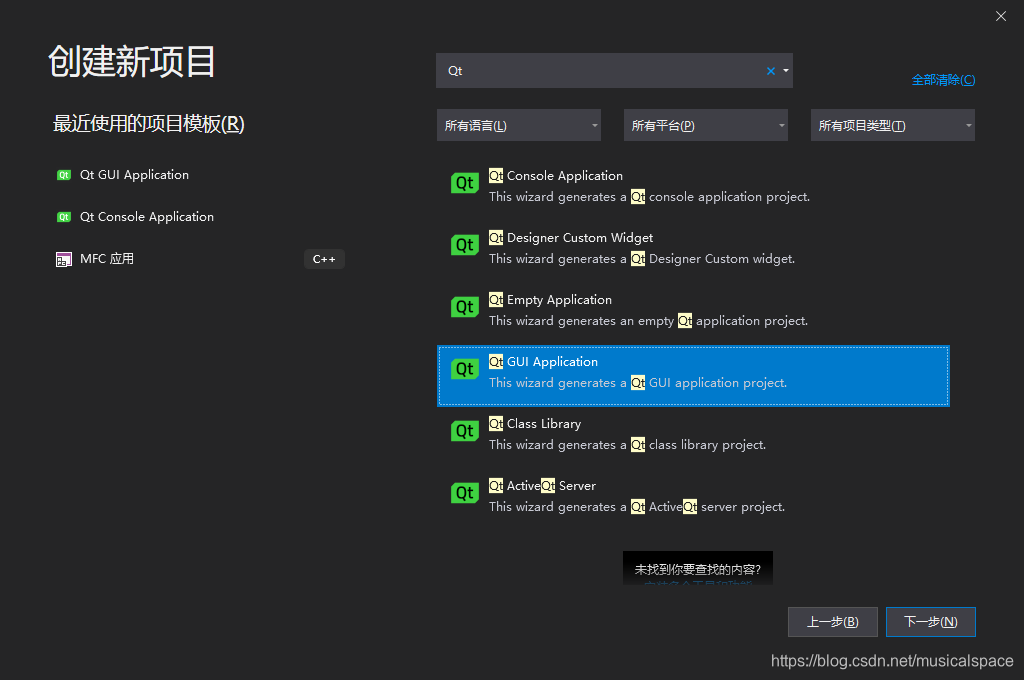Screen dimensions: 1024x680
Task: Click the Qt Empty Application template icon
Action: [x=464, y=307]
